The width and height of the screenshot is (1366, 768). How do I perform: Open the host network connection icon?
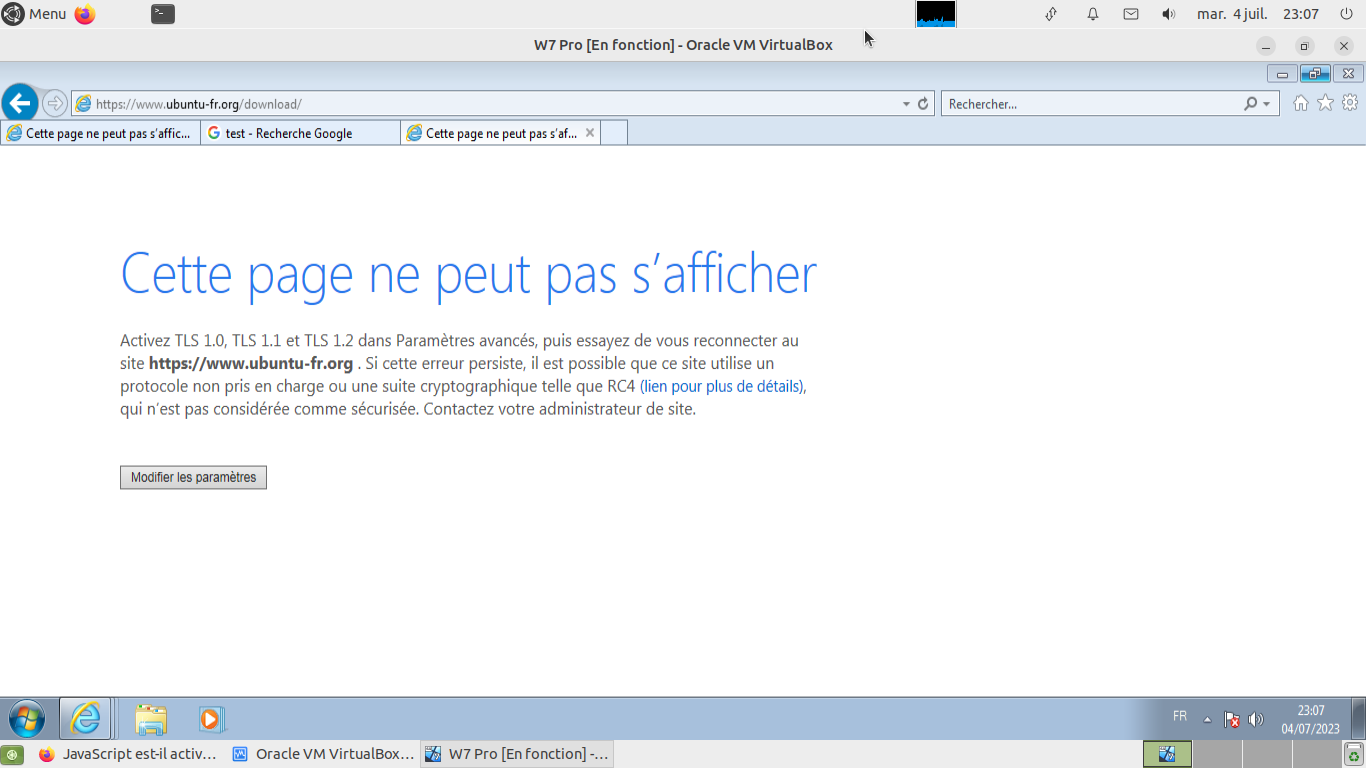click(1051, 14)
